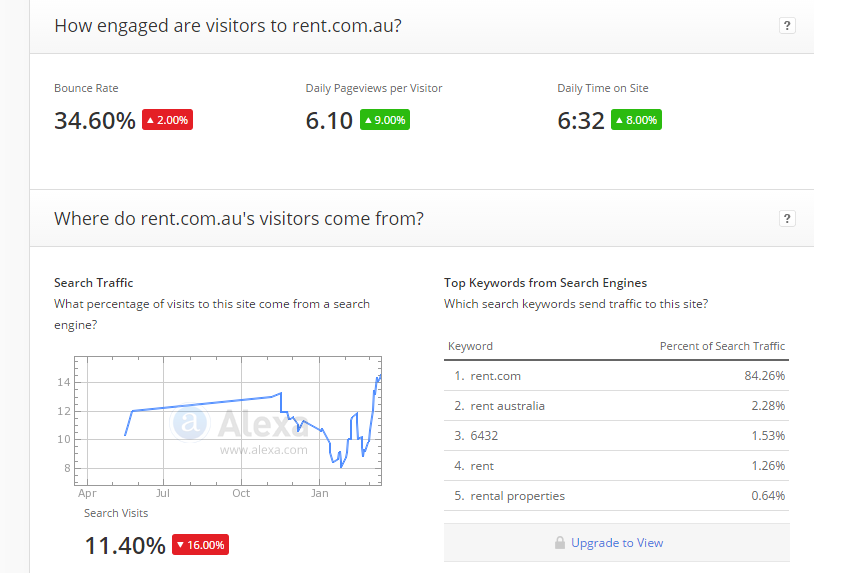This screenshot has width=850, height=573.
Task: Click the 2.28% search traffic value
Action: tap(768, 405)
